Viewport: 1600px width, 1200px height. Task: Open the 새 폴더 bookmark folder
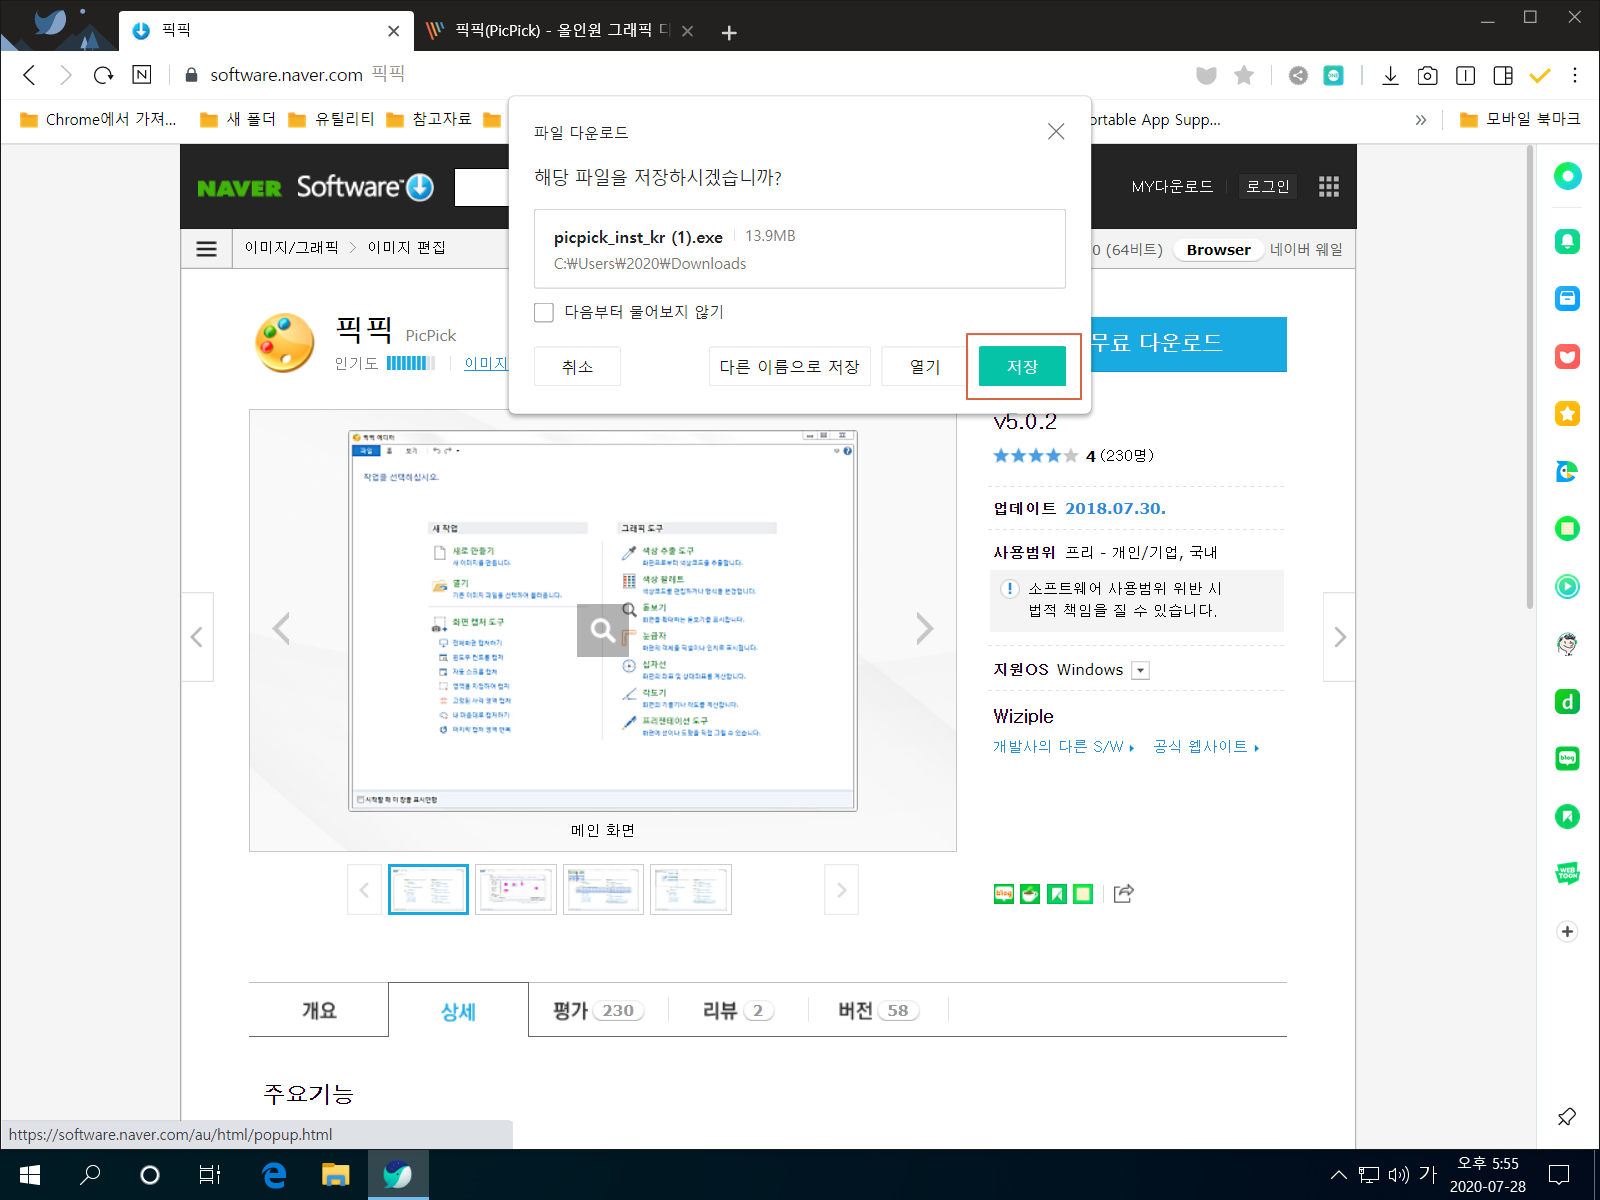[x=238, y=119]
